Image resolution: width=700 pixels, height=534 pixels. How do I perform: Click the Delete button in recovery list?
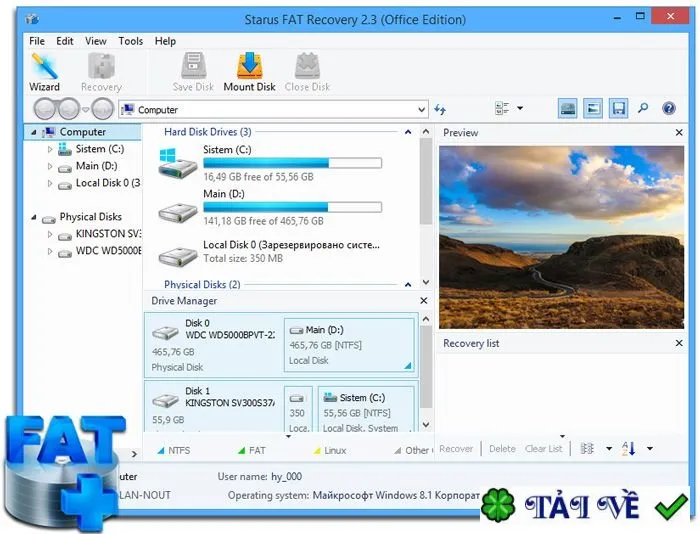tap(502, 449)
